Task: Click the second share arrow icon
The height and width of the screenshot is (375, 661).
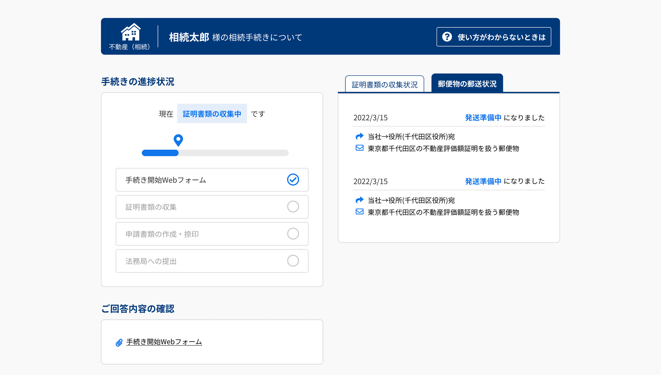Action: pyautogui.click(x=359, y=200)
